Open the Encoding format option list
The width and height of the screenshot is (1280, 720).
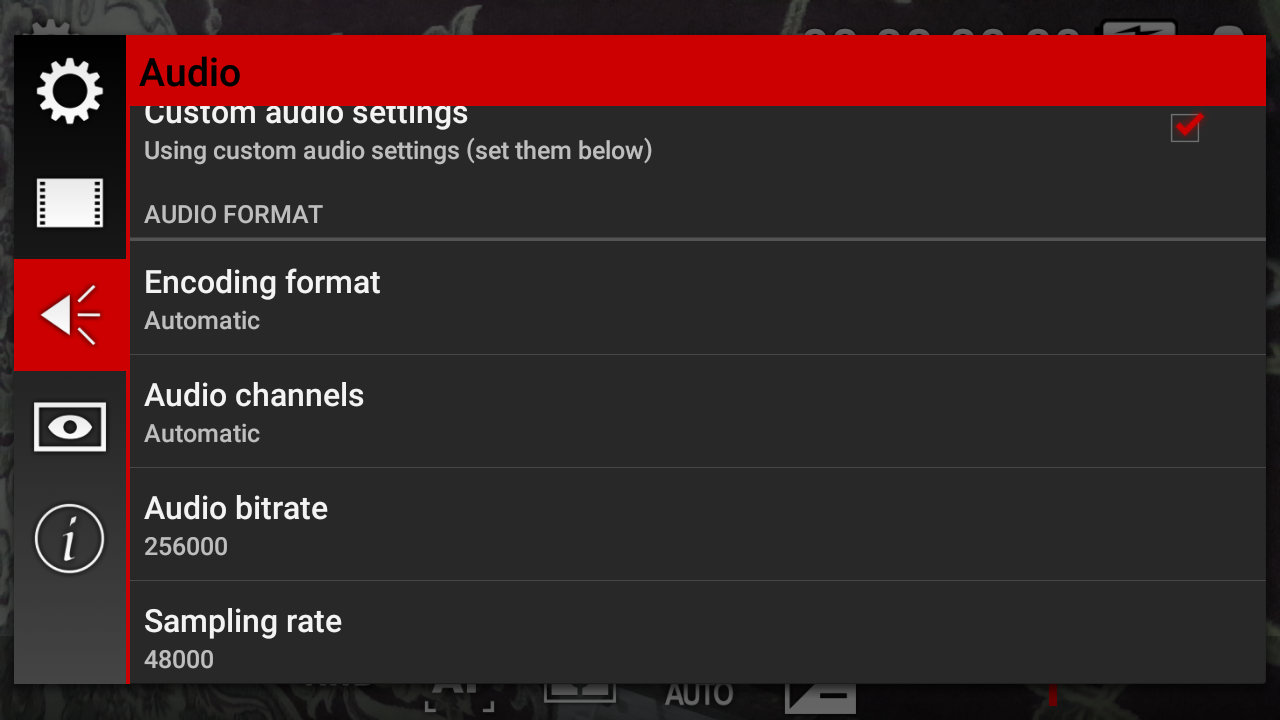point(697,298)
